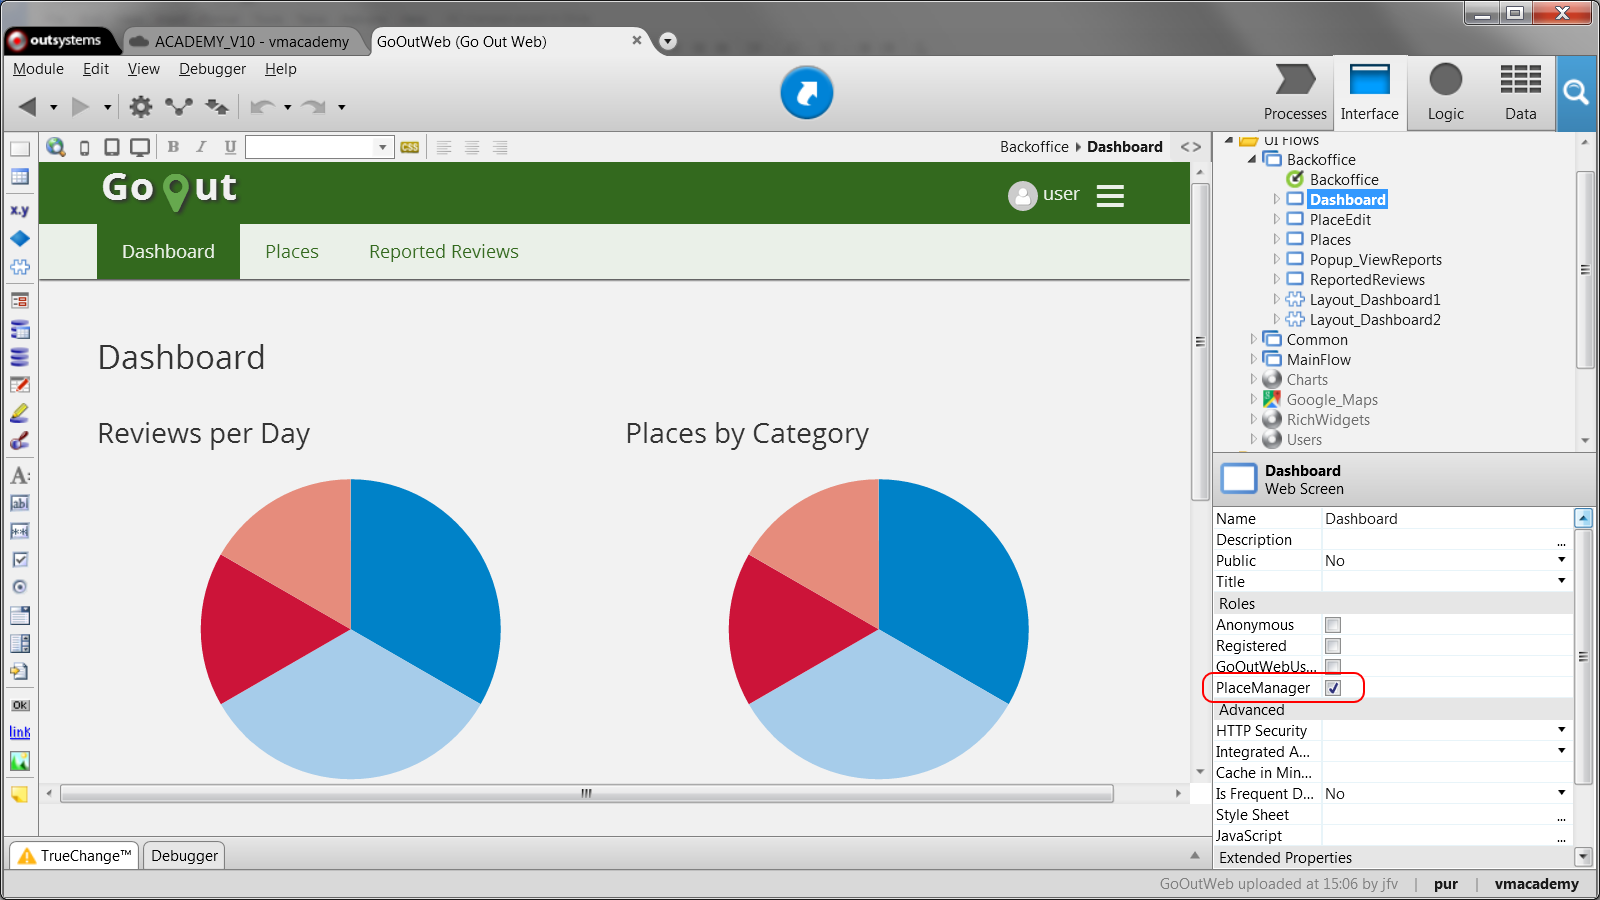1600x900 pixels.
Task: Select the If diamond widget
Action: click(x=20, y=238)
